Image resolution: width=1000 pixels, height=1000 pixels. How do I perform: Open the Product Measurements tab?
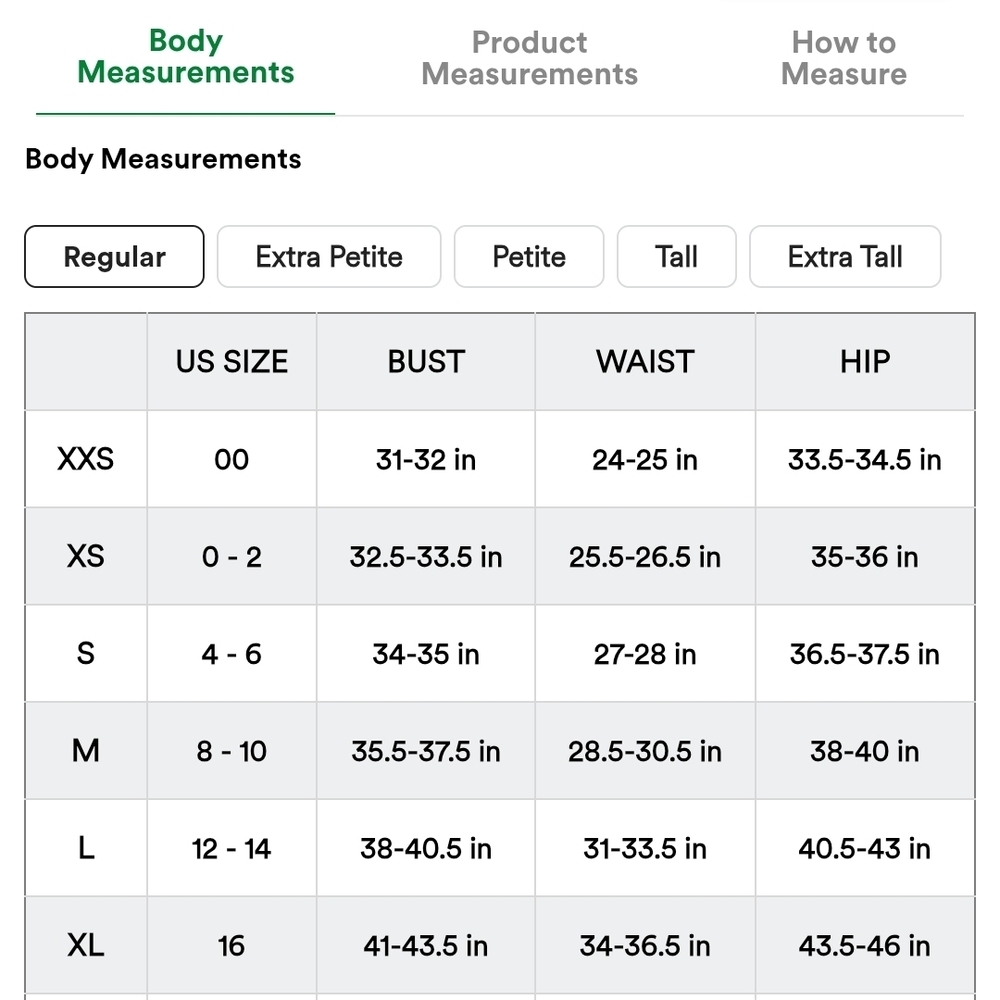tap(529, 58)
